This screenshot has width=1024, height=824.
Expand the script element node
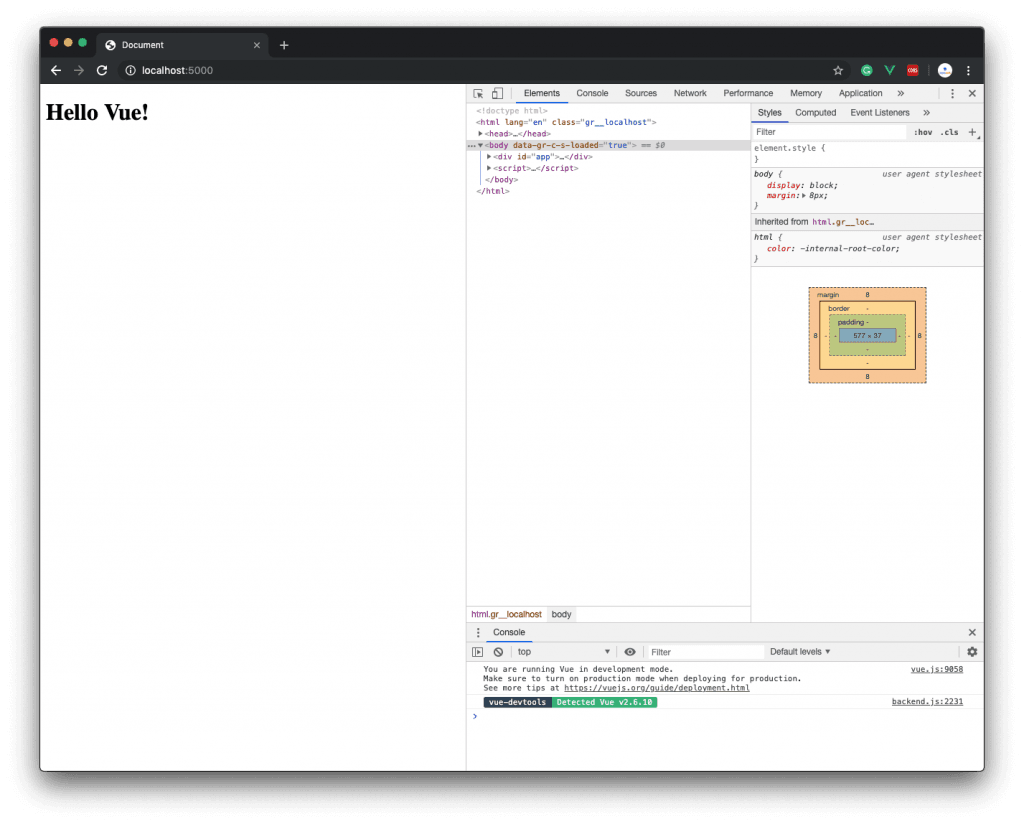[488, 168]
